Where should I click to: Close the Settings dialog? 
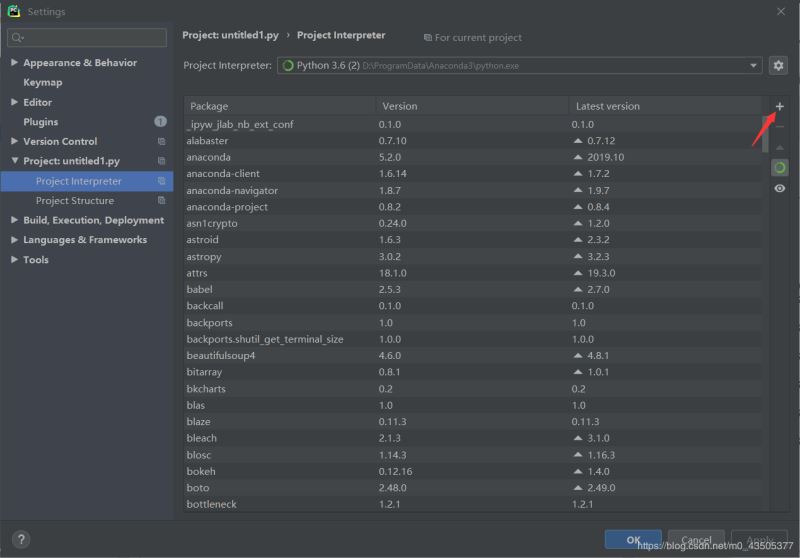pos(781,11)
